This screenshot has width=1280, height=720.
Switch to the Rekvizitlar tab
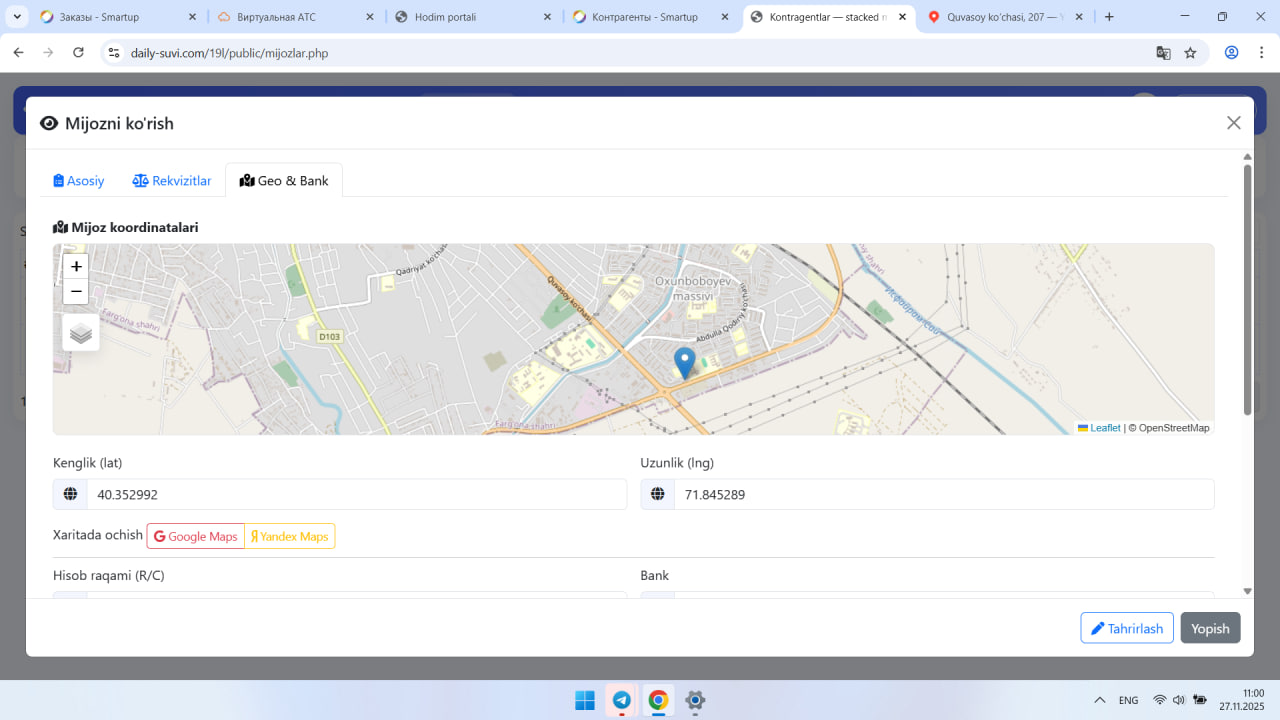(x=172, y=181)
